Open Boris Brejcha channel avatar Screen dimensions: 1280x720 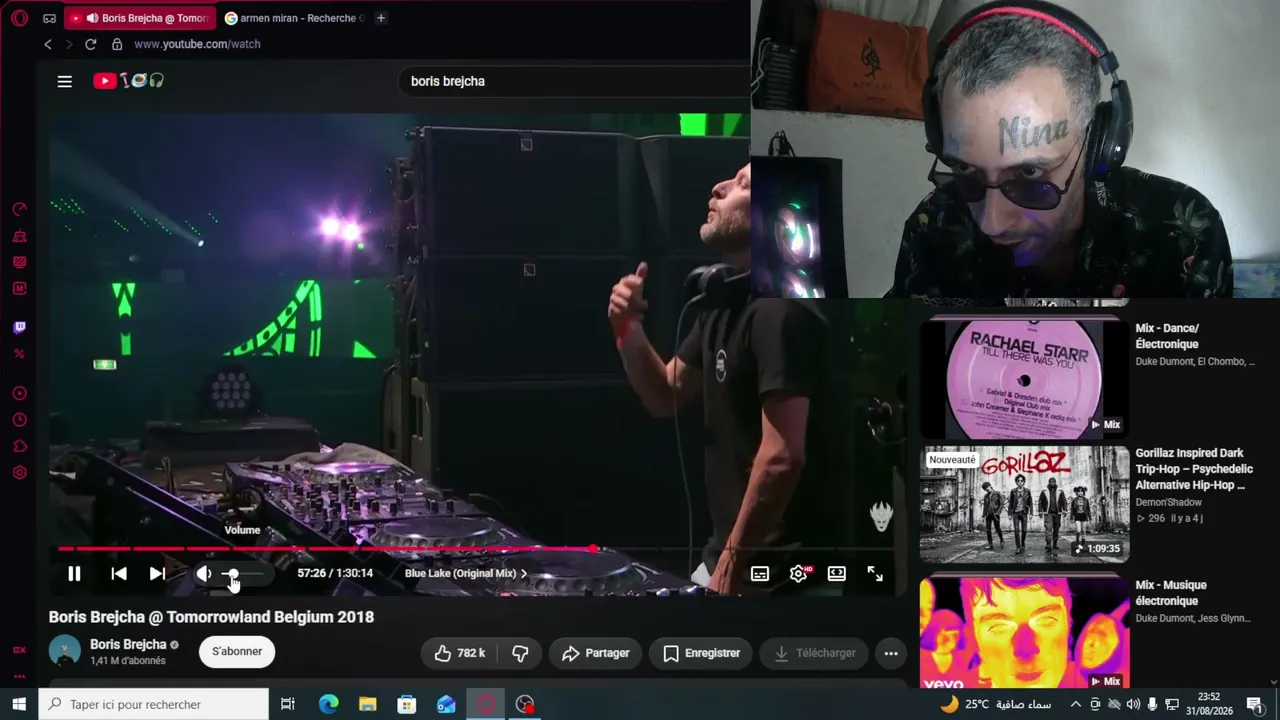pos(65,651)
